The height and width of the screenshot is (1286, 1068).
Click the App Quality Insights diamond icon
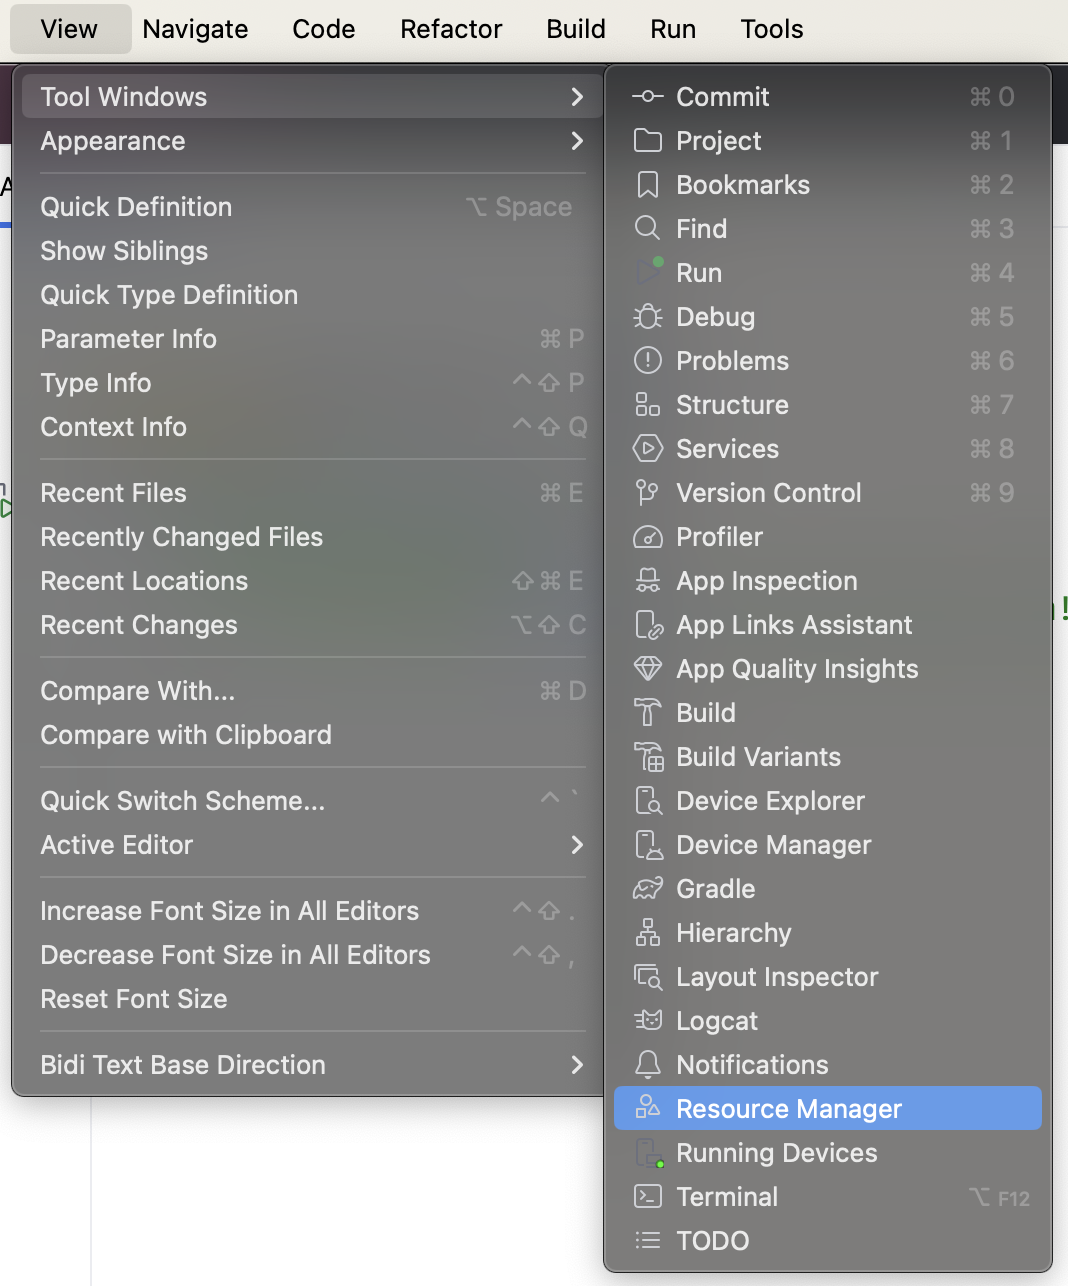648,669
